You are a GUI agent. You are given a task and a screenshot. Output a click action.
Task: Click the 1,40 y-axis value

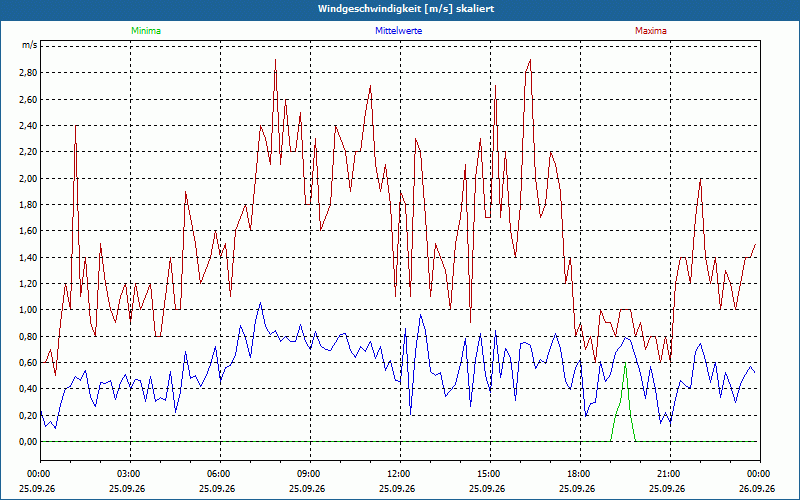[x=29, y=257]
